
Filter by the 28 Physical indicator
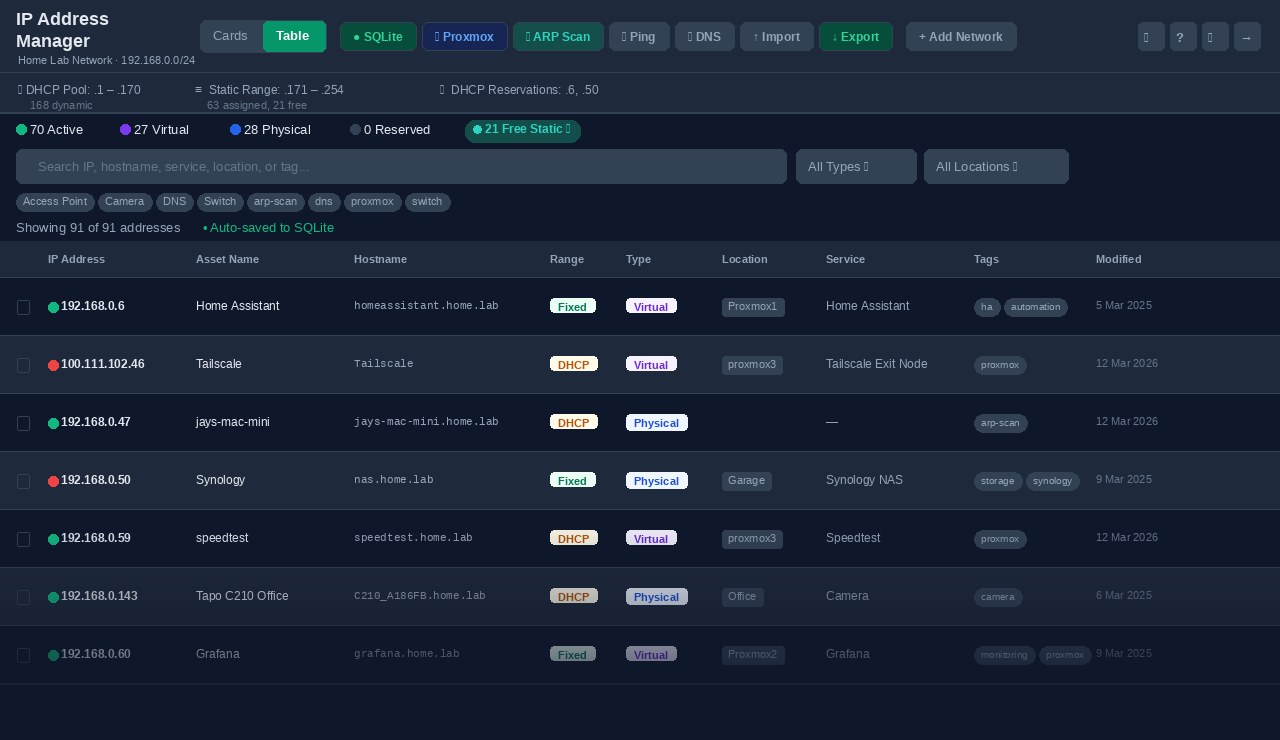click(x=270, y=130)
